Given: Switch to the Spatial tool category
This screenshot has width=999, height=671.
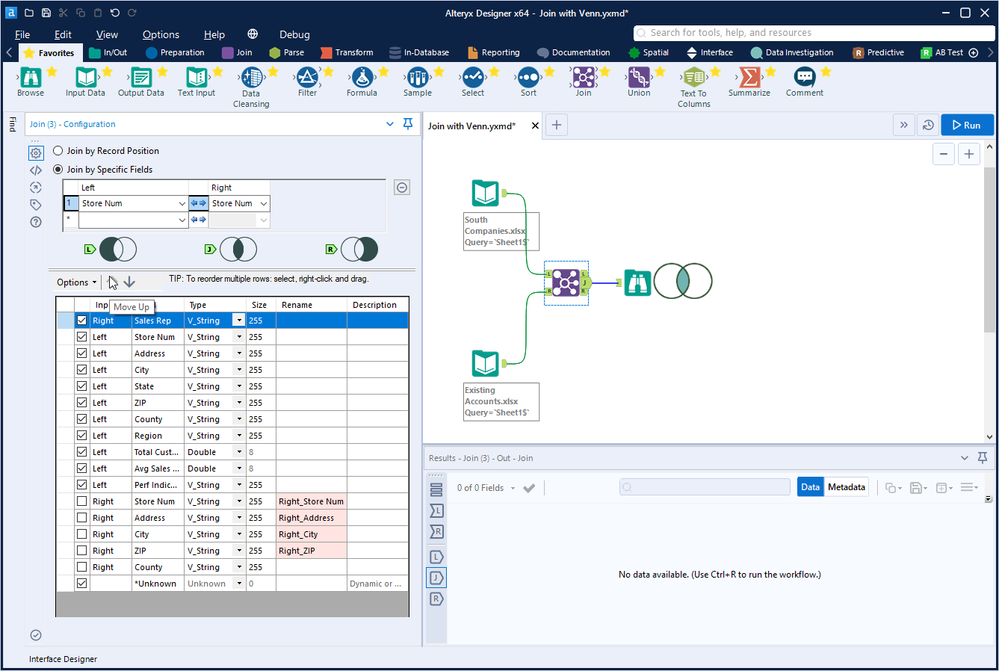Looking at the screenshot, I should coord(649,52).
